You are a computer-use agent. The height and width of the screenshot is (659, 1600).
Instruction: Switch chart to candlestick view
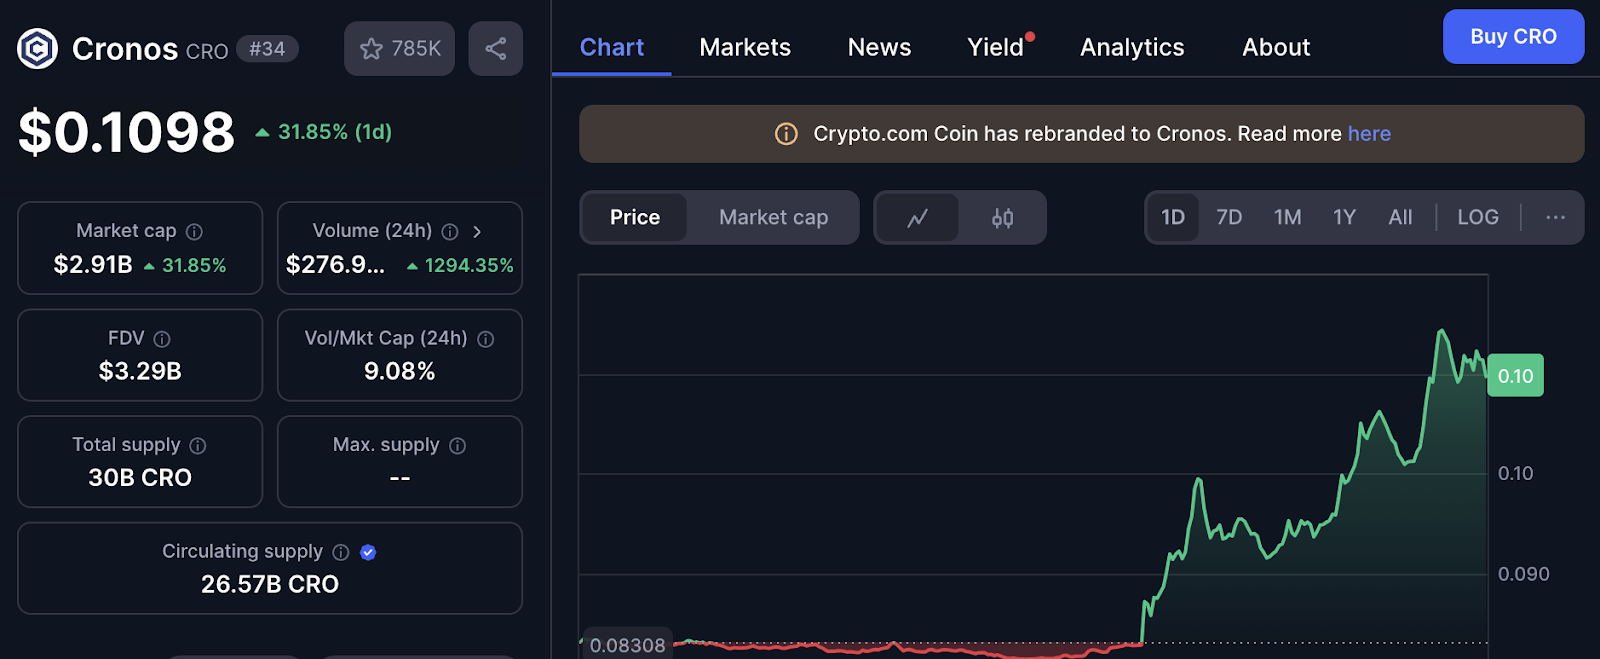click(1002, 218)
